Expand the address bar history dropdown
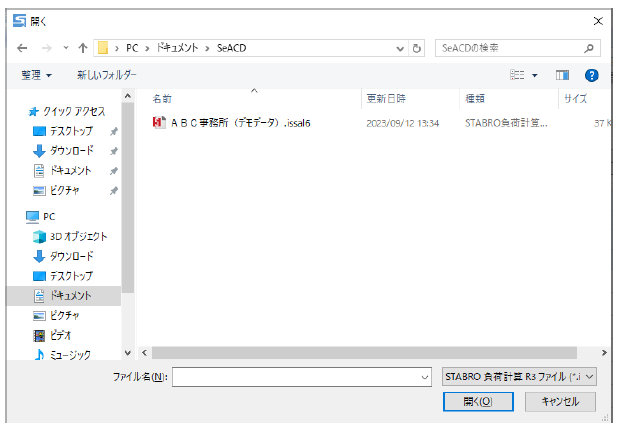 [400, 47]
